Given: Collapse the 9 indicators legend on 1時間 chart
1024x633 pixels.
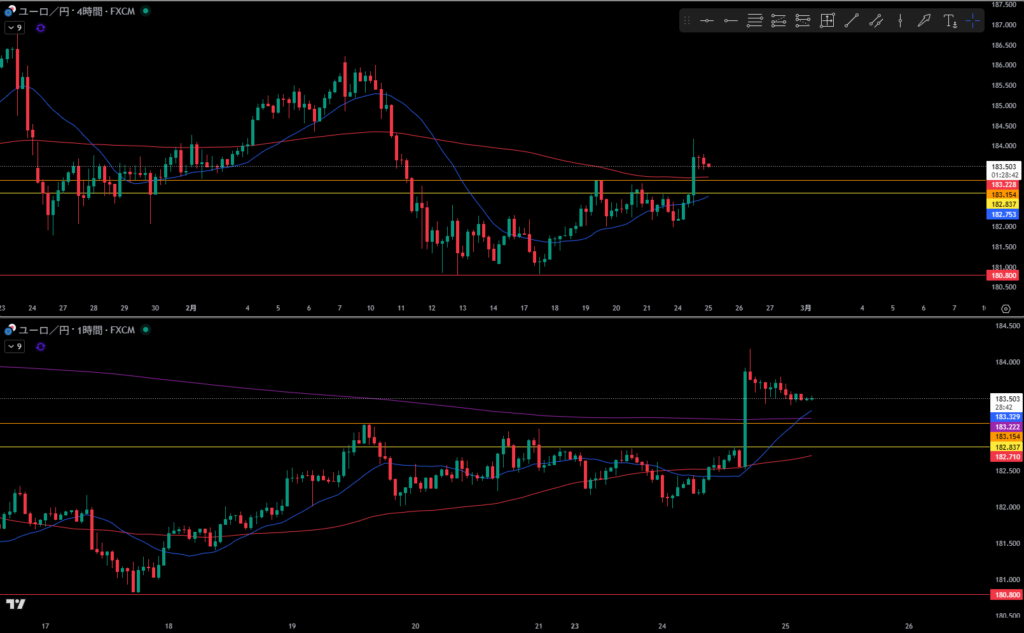Looking at the screenshot, I should click(x=14, y=346).
